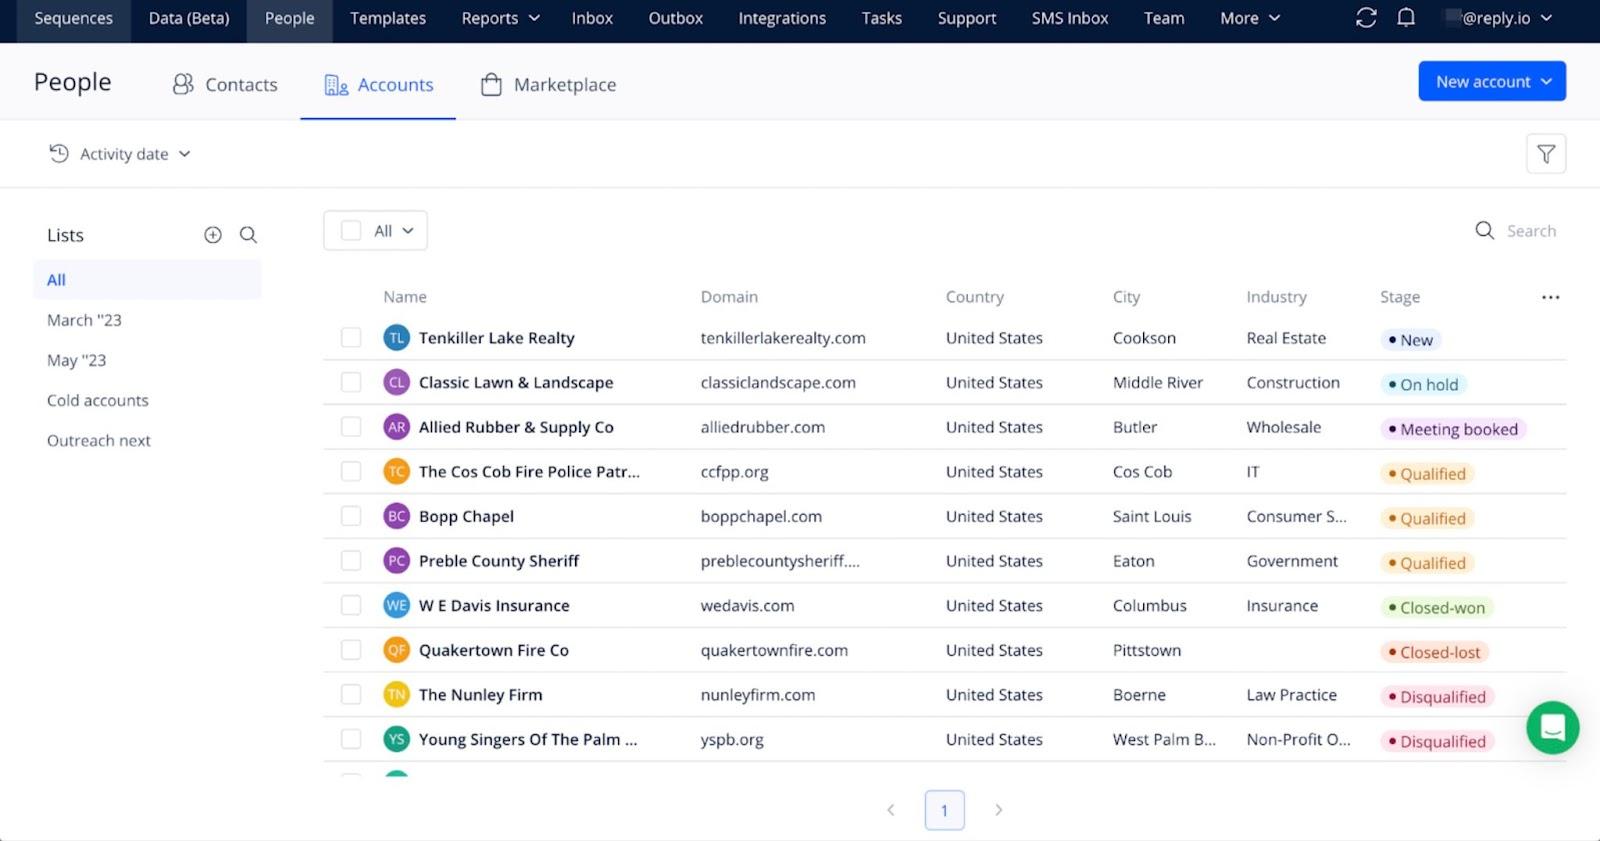Click the Closed-lost stage badge
Image resolution: width=1600 pixels, height=841 pixels.
1434,652
